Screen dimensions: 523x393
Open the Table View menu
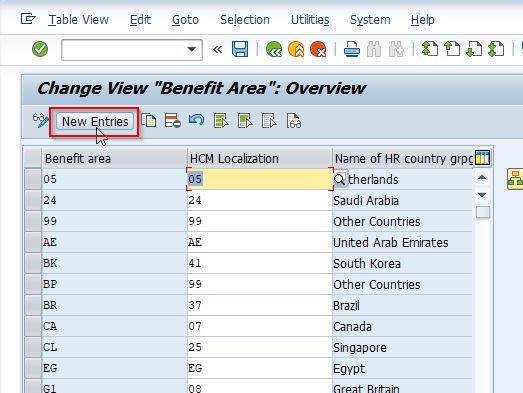[x=79, y=20]
